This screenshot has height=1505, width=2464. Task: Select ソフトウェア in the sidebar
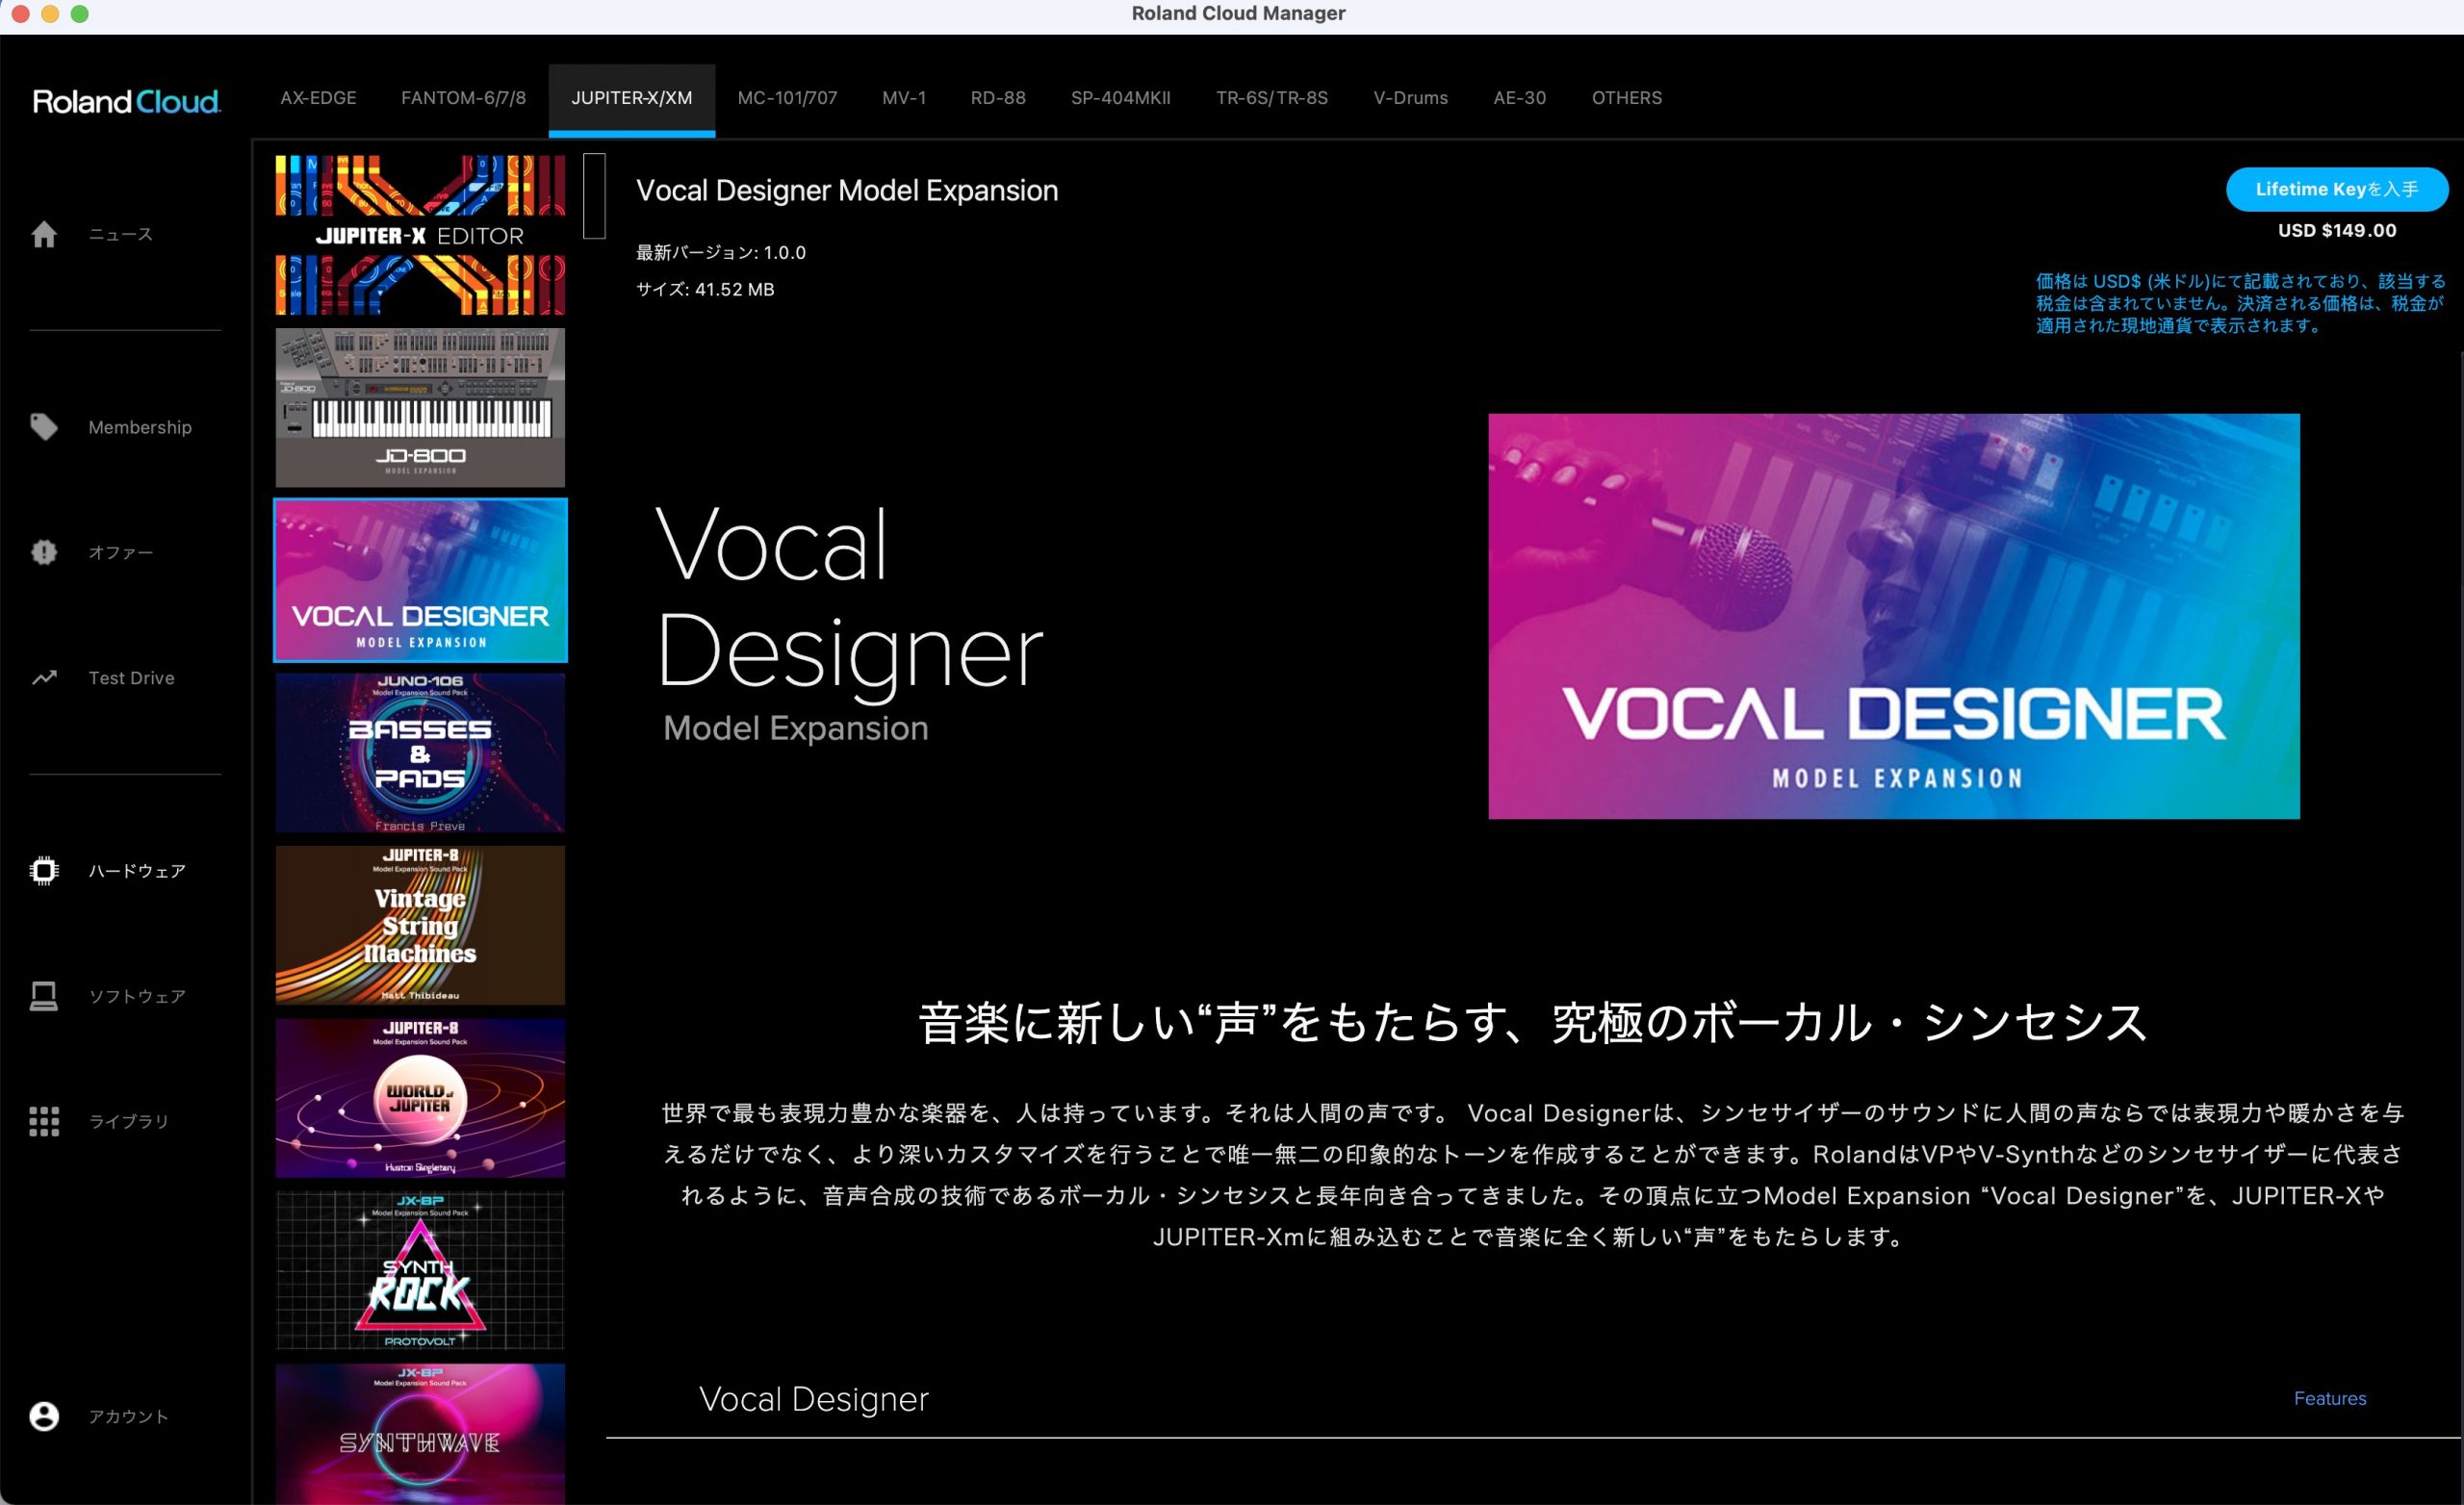(x=137, y=996)
